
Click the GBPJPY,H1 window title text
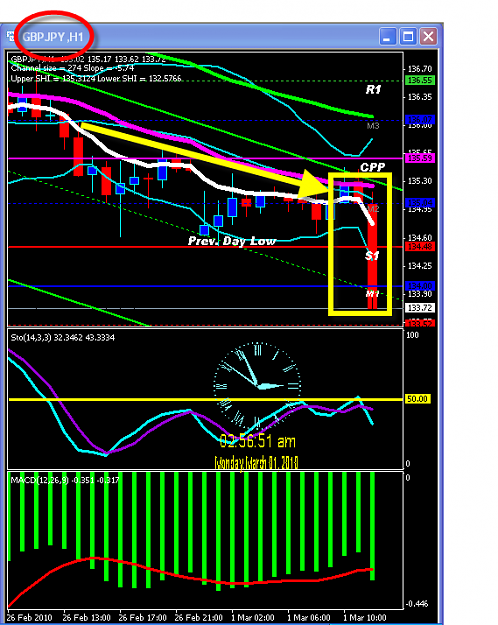click(53, 37)
